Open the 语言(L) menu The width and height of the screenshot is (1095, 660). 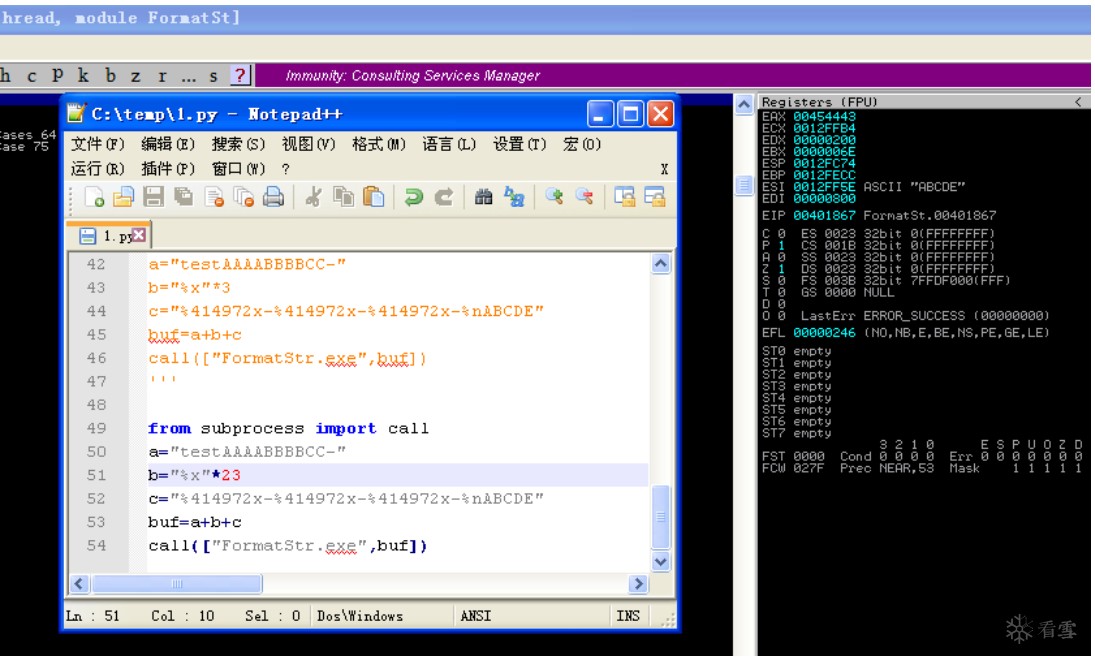point(449,145)
